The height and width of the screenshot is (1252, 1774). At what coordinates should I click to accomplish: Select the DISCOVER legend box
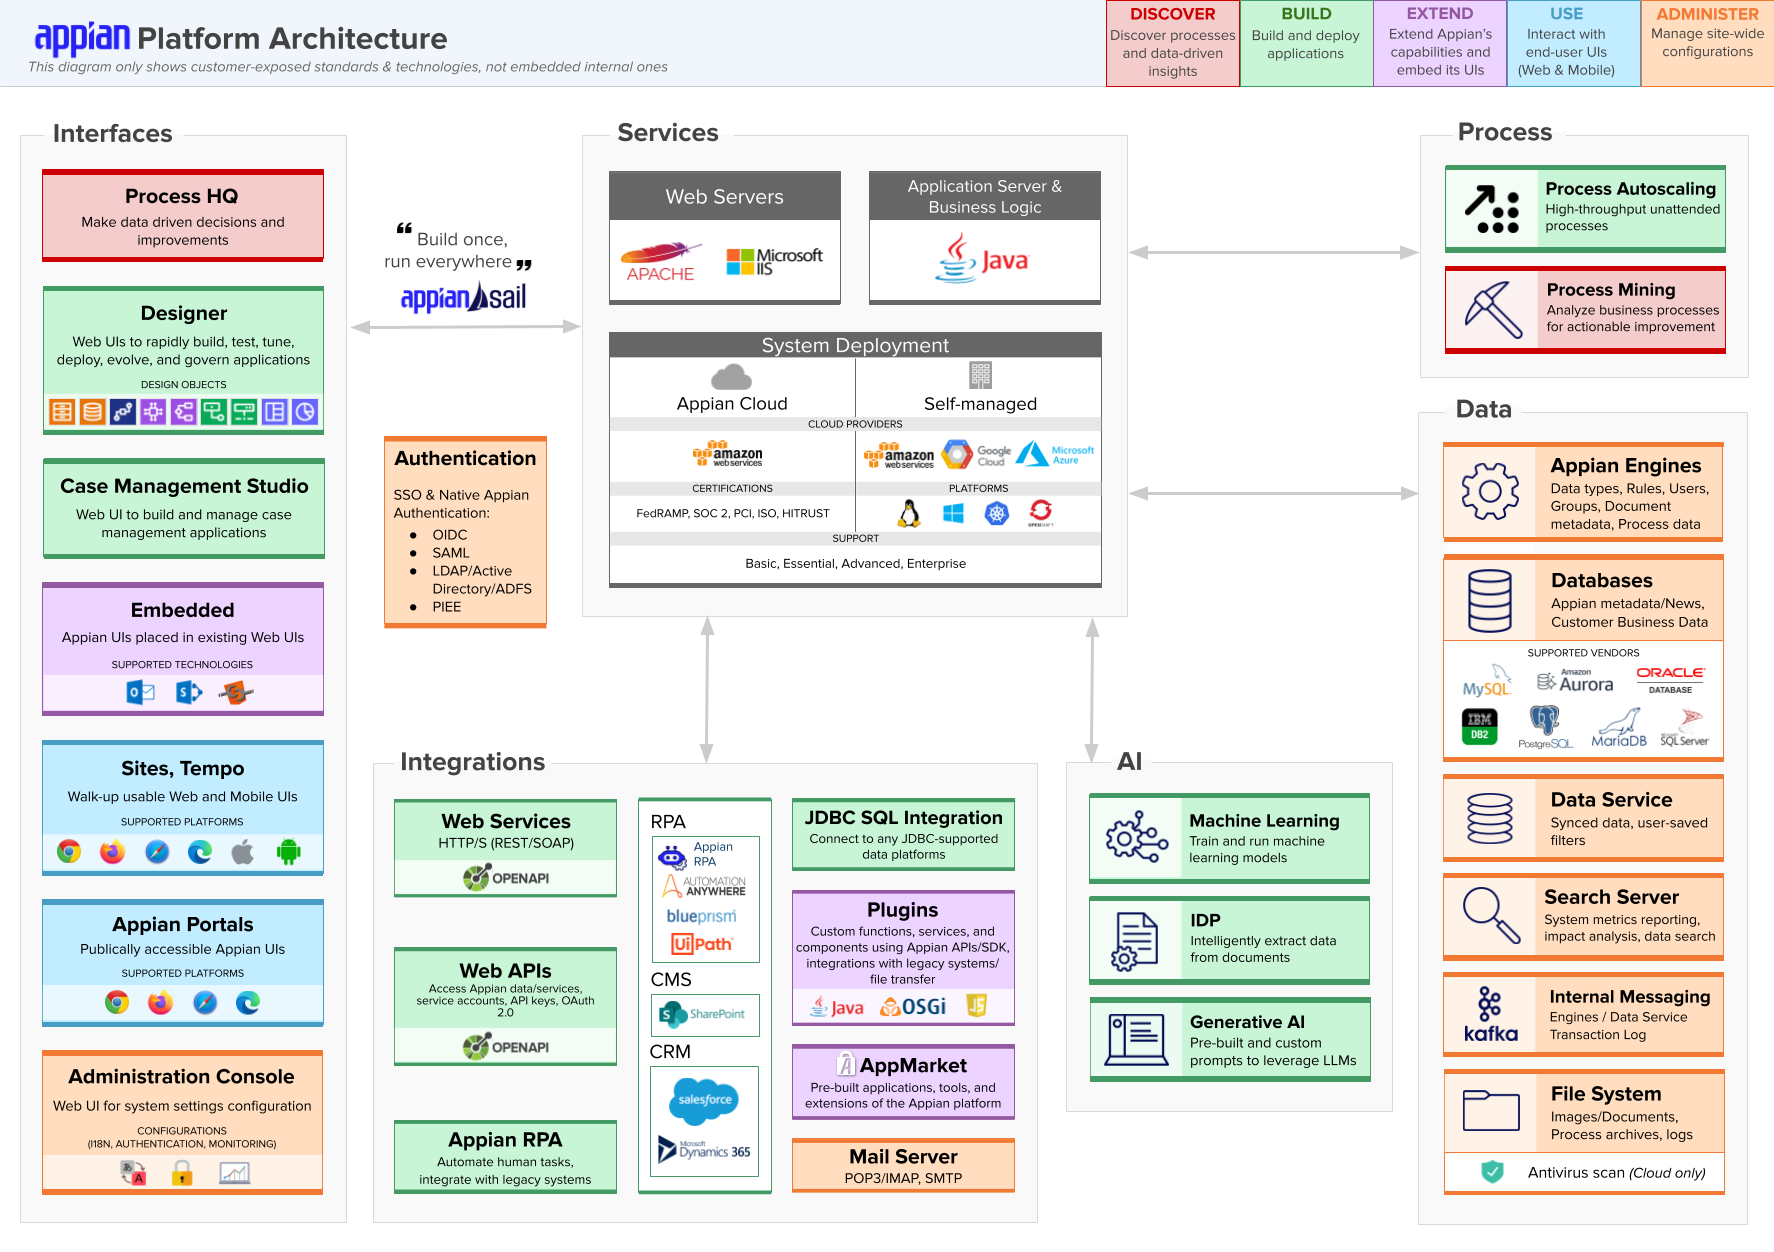tap(1173, 43)
